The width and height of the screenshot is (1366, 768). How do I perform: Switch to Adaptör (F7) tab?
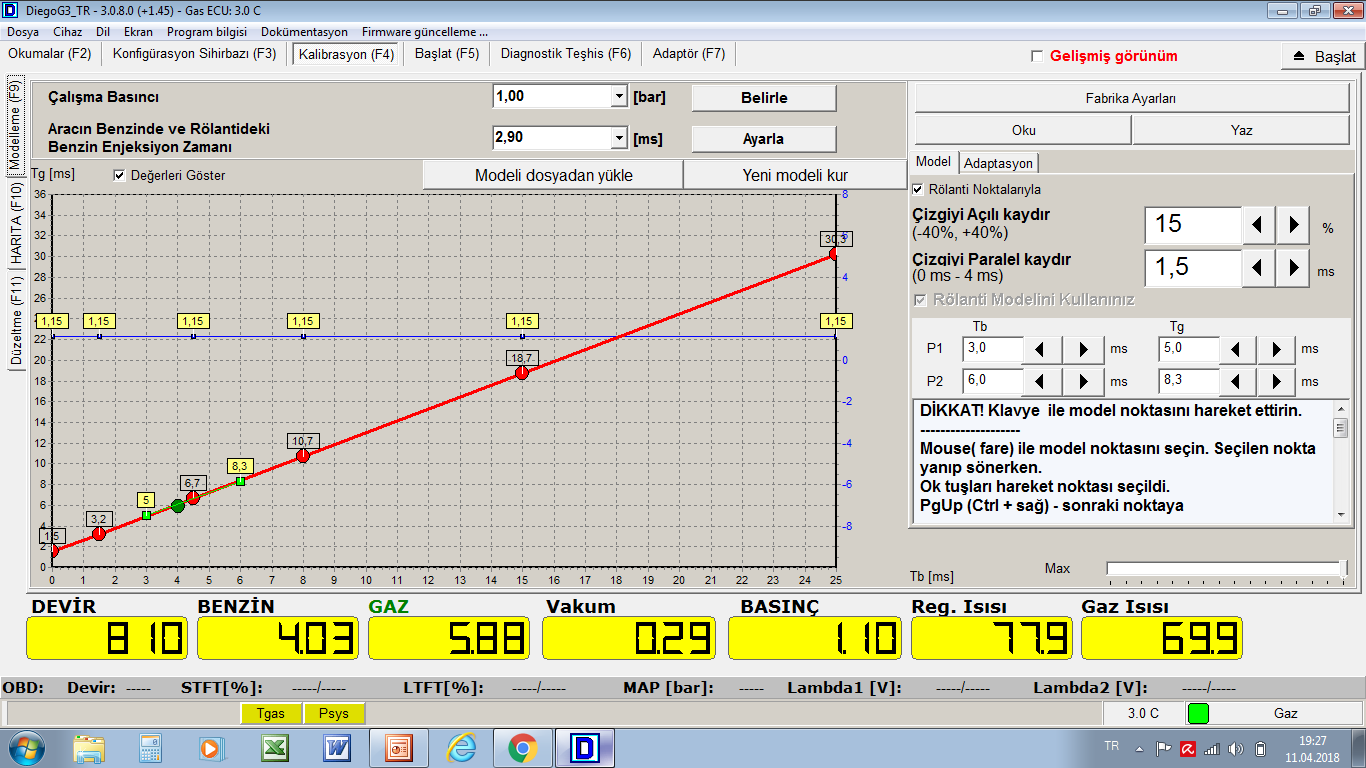pos(689,54)
